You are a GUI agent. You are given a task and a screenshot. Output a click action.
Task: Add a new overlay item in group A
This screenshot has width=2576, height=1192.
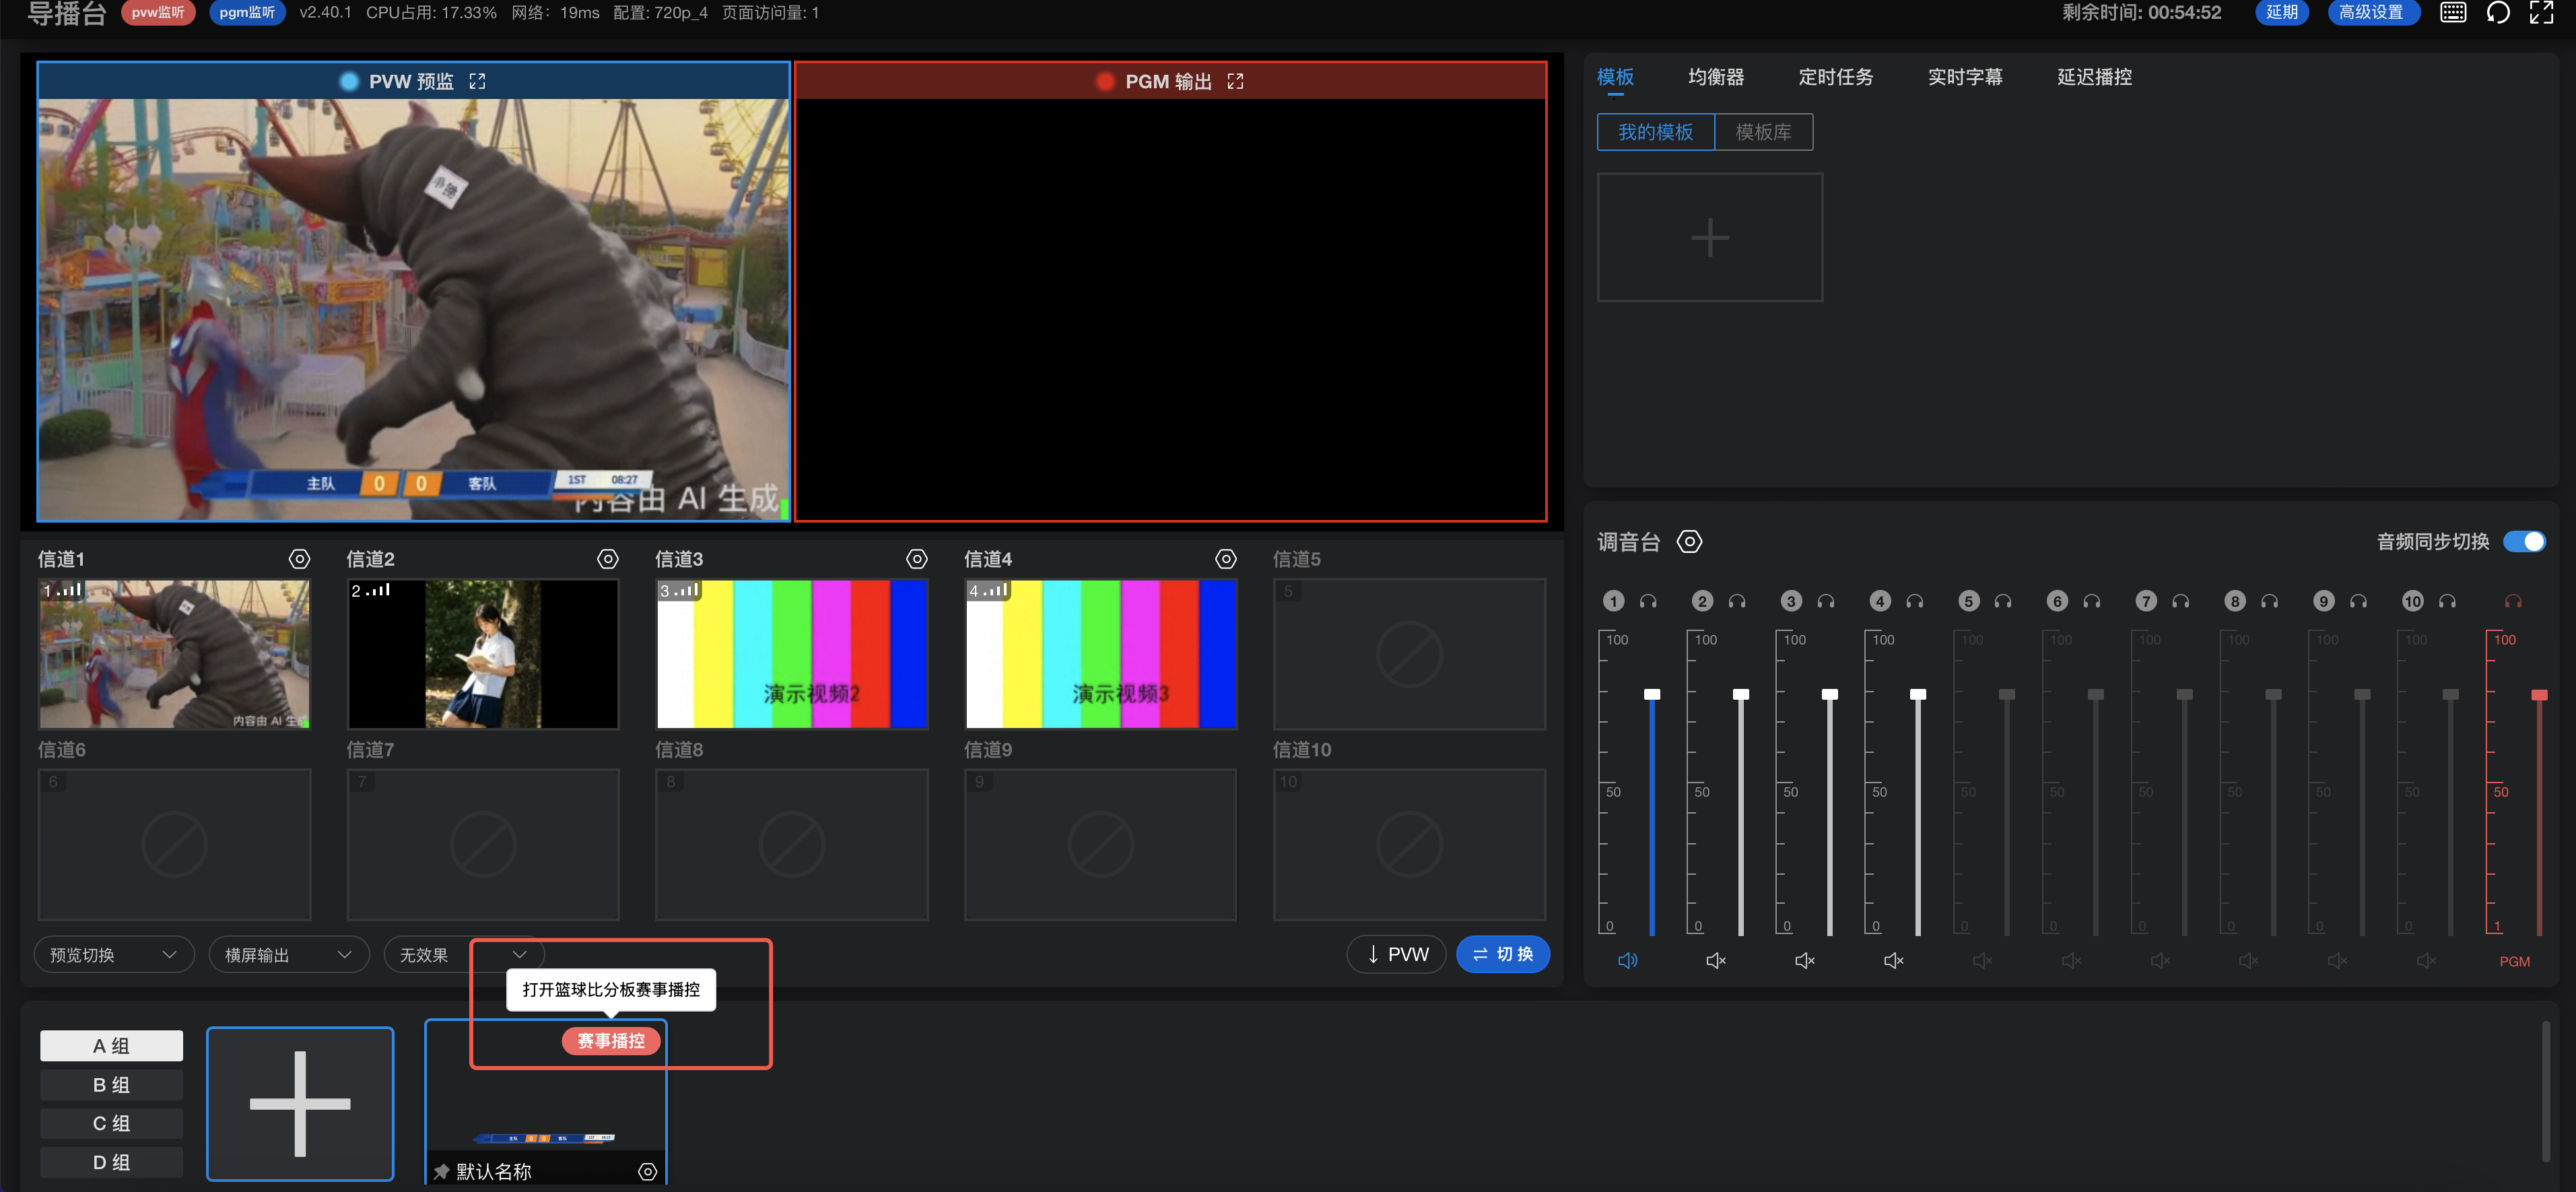tap(300, 1104)
